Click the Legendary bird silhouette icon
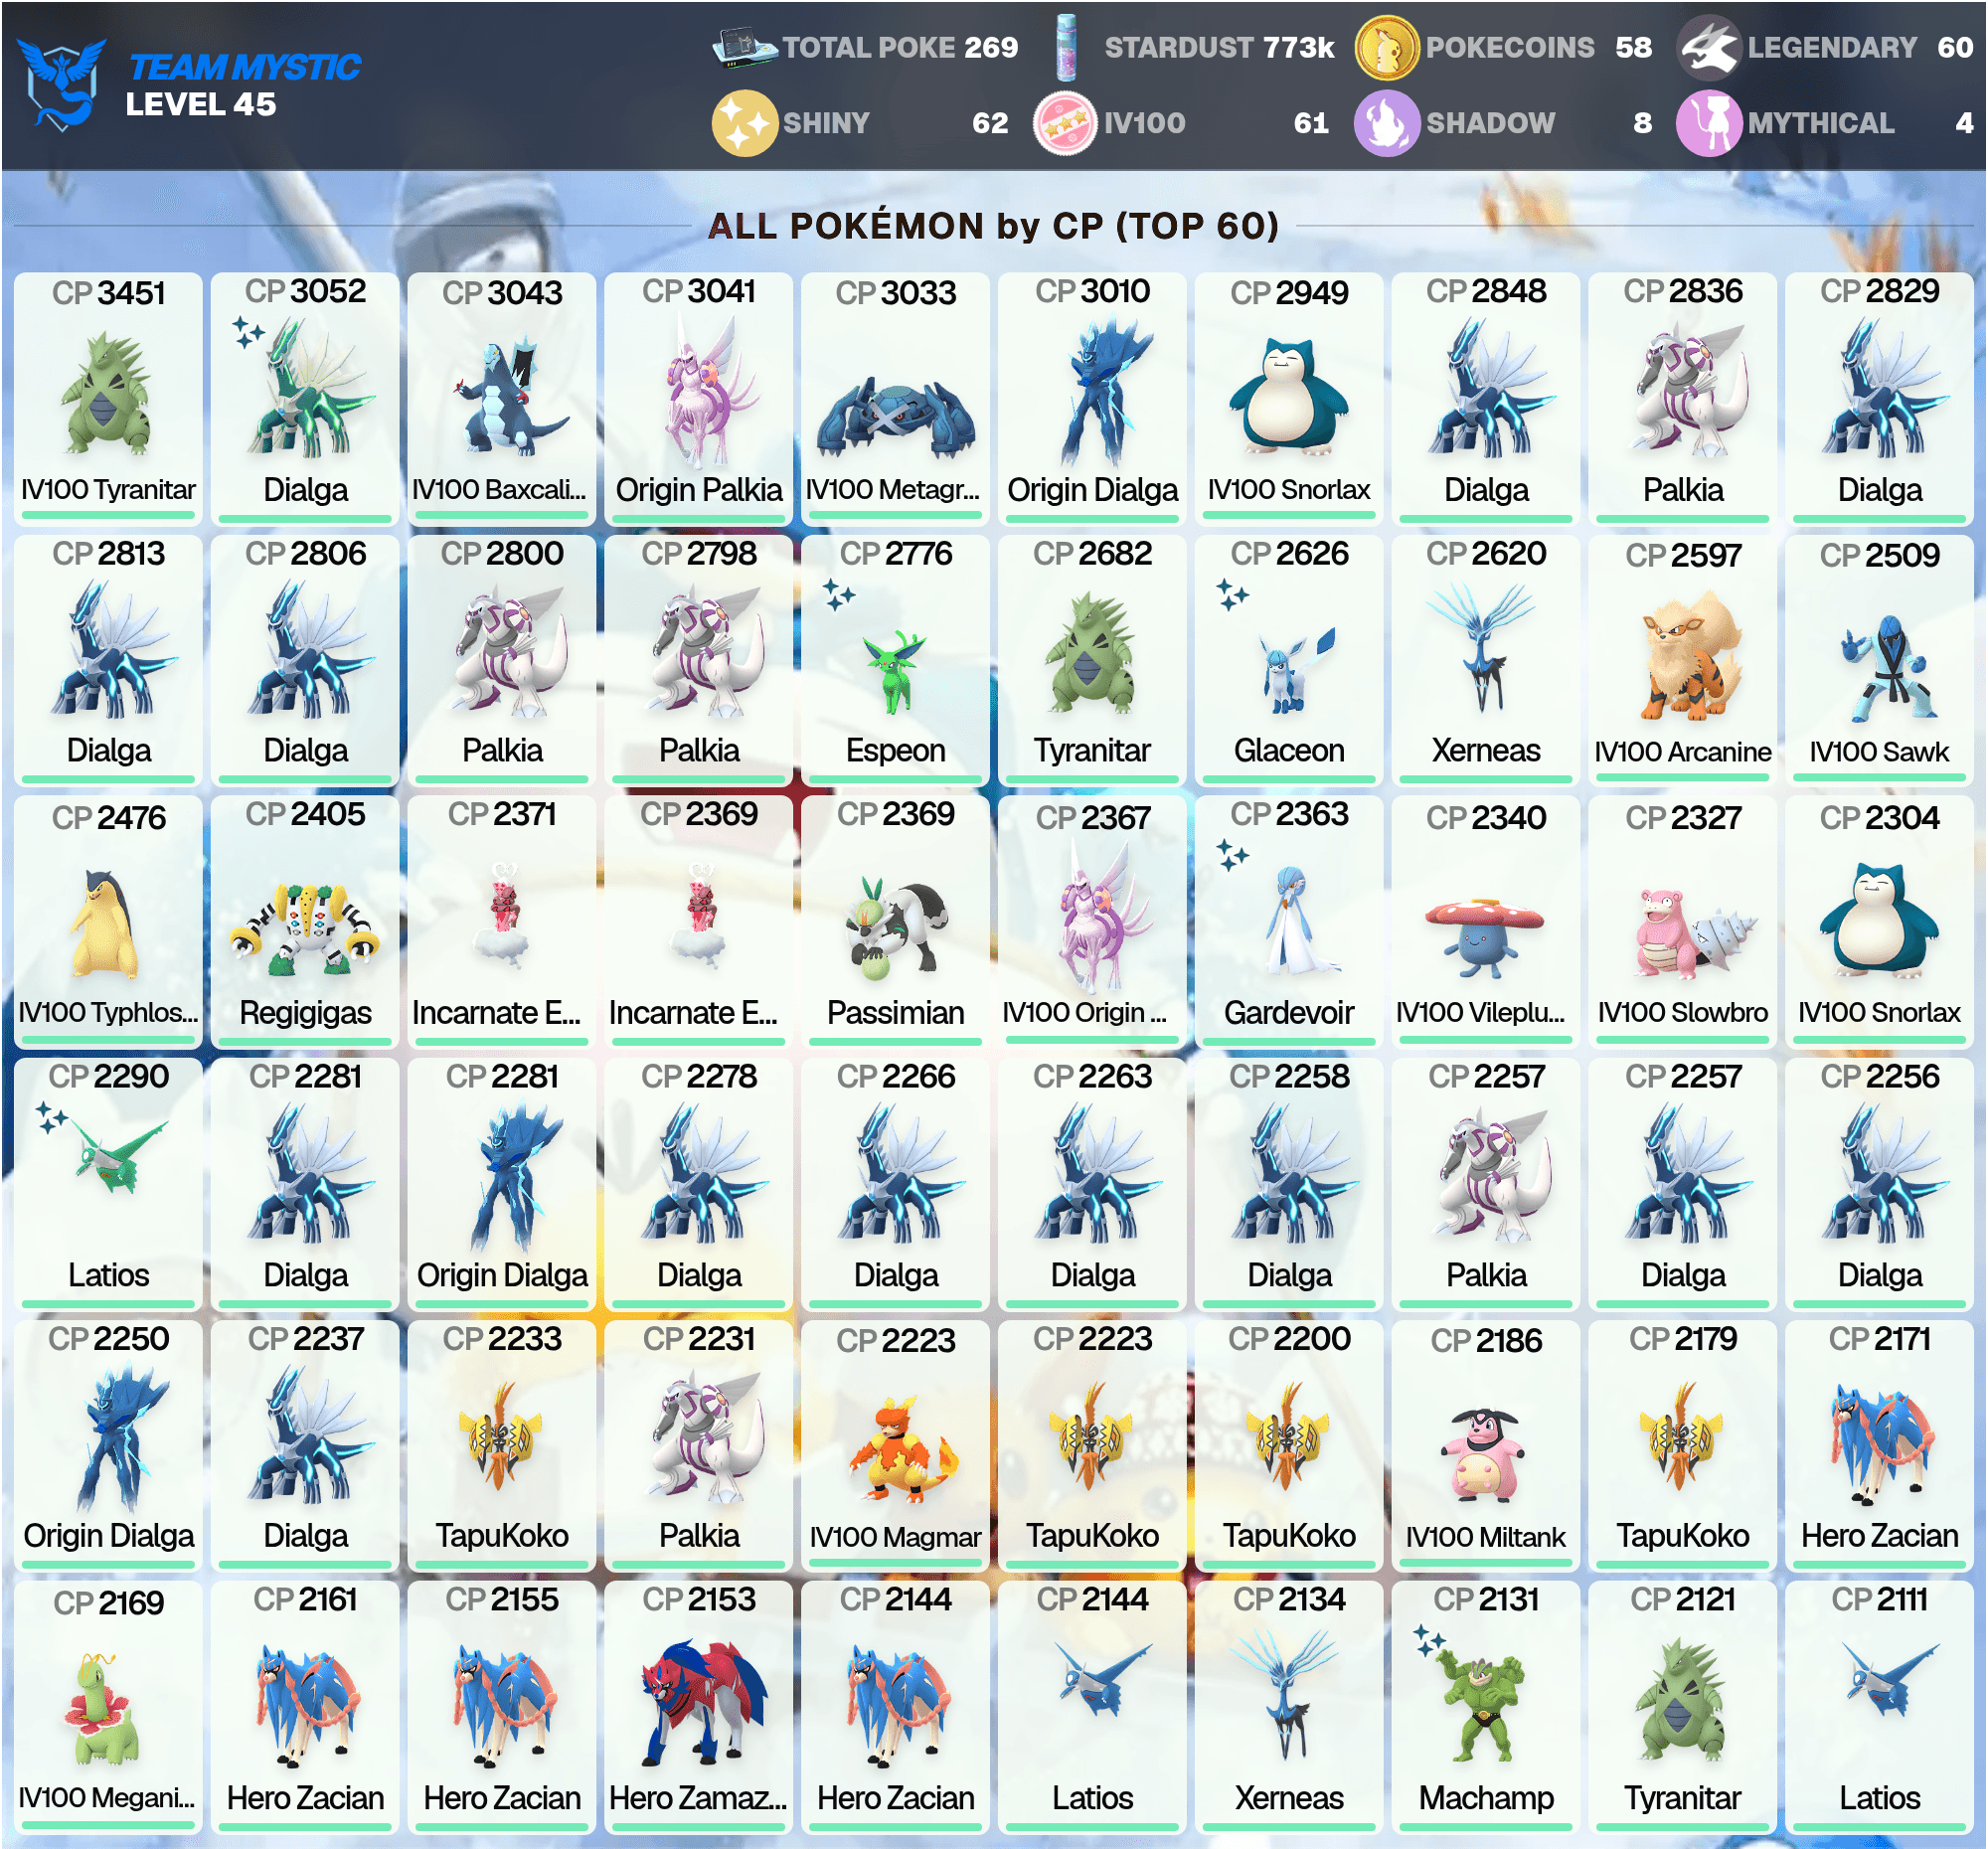Image resolution: width=1988 pixels, height=1849 pixels. (1709, 47)
